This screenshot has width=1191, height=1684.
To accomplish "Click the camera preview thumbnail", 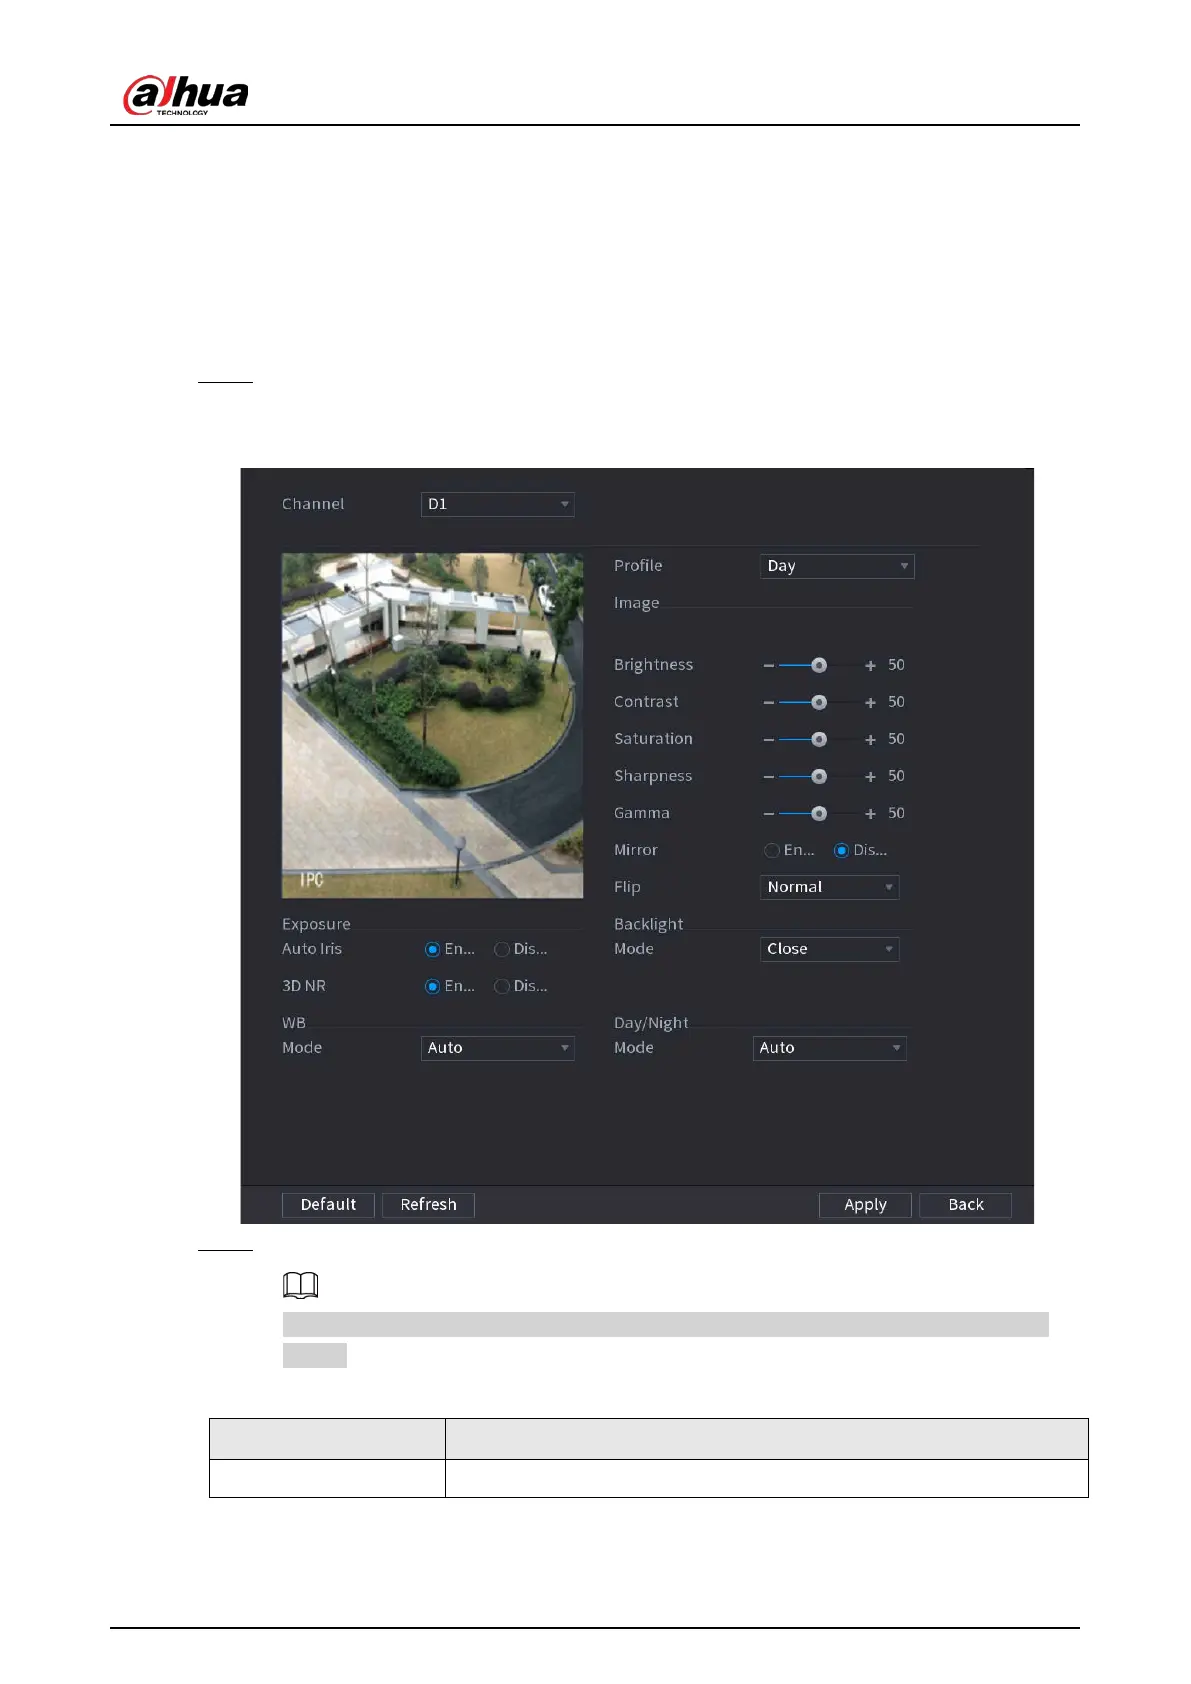I will tap(432, 725).
